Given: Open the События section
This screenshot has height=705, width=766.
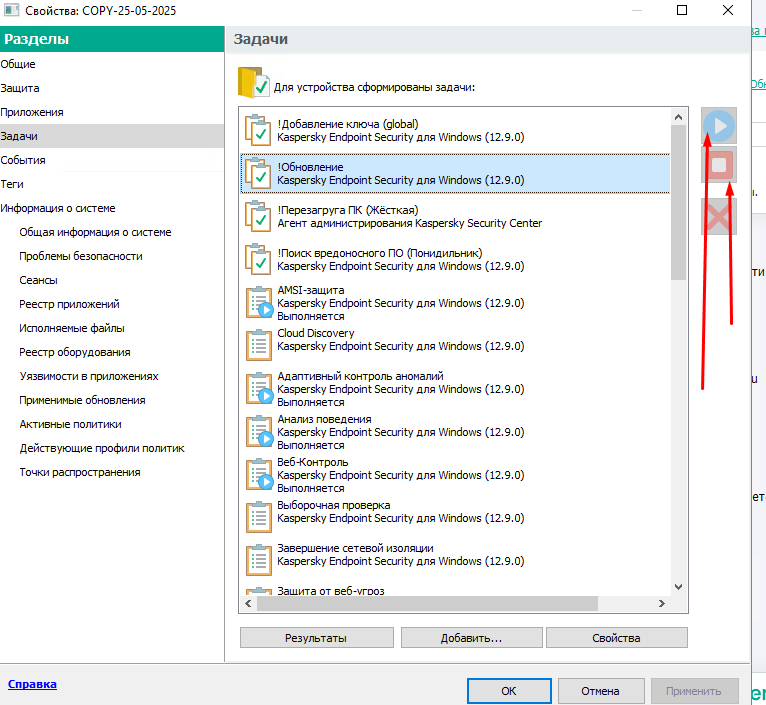Looking at the screenshot, I should [x=112, y=160].
